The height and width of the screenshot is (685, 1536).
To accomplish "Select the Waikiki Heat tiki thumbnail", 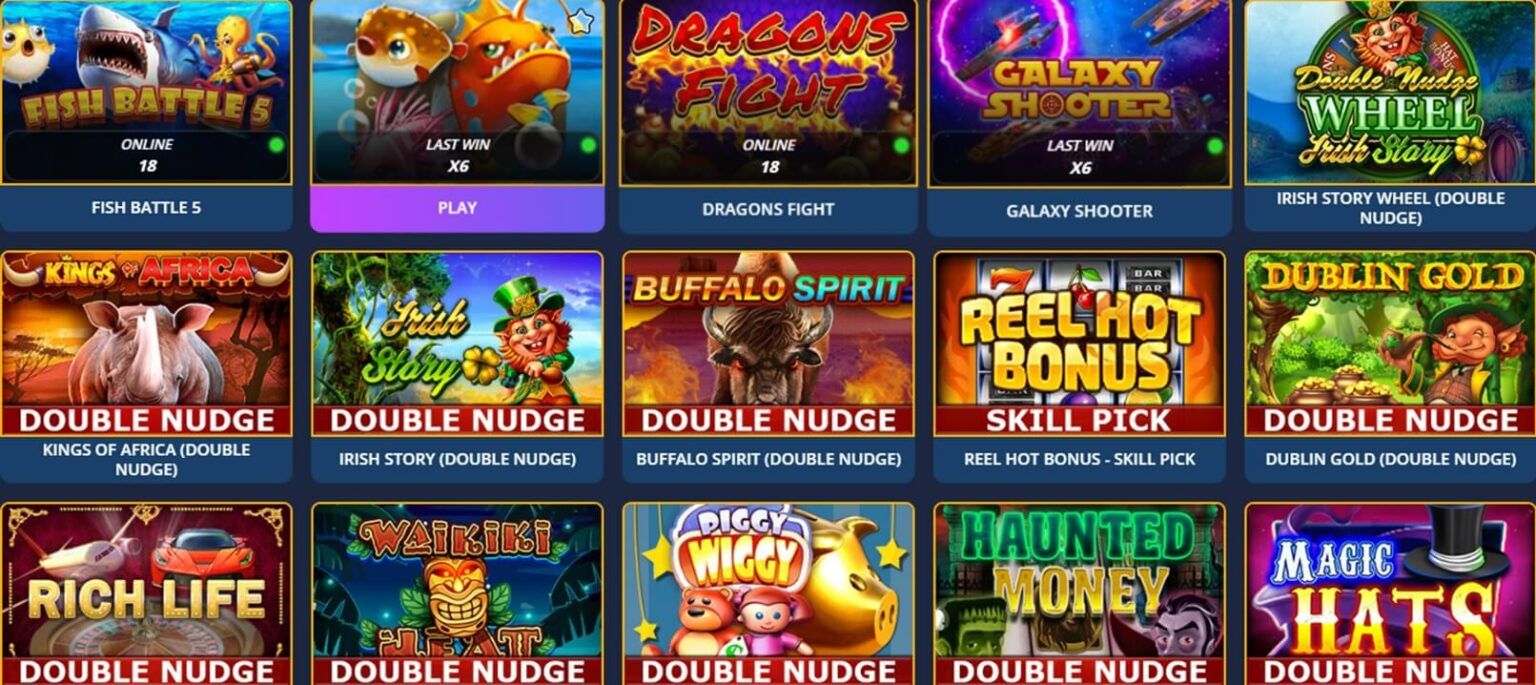I will [x=457, y=594].
